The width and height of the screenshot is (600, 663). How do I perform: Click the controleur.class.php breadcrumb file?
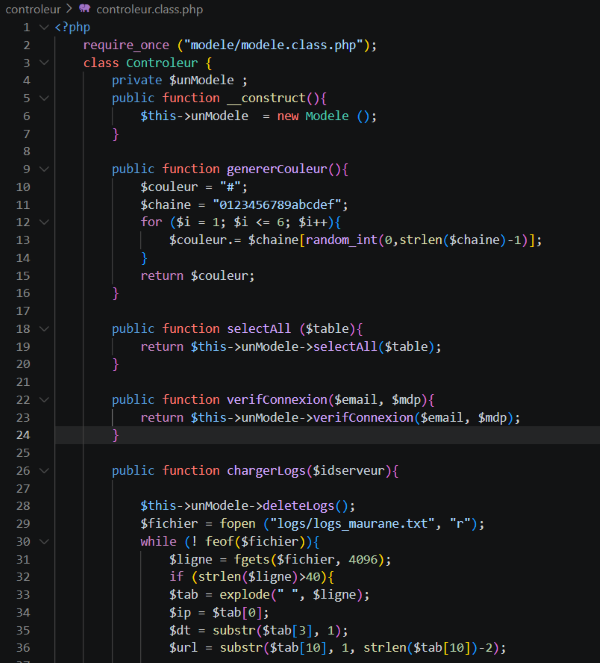coord(150,9)
